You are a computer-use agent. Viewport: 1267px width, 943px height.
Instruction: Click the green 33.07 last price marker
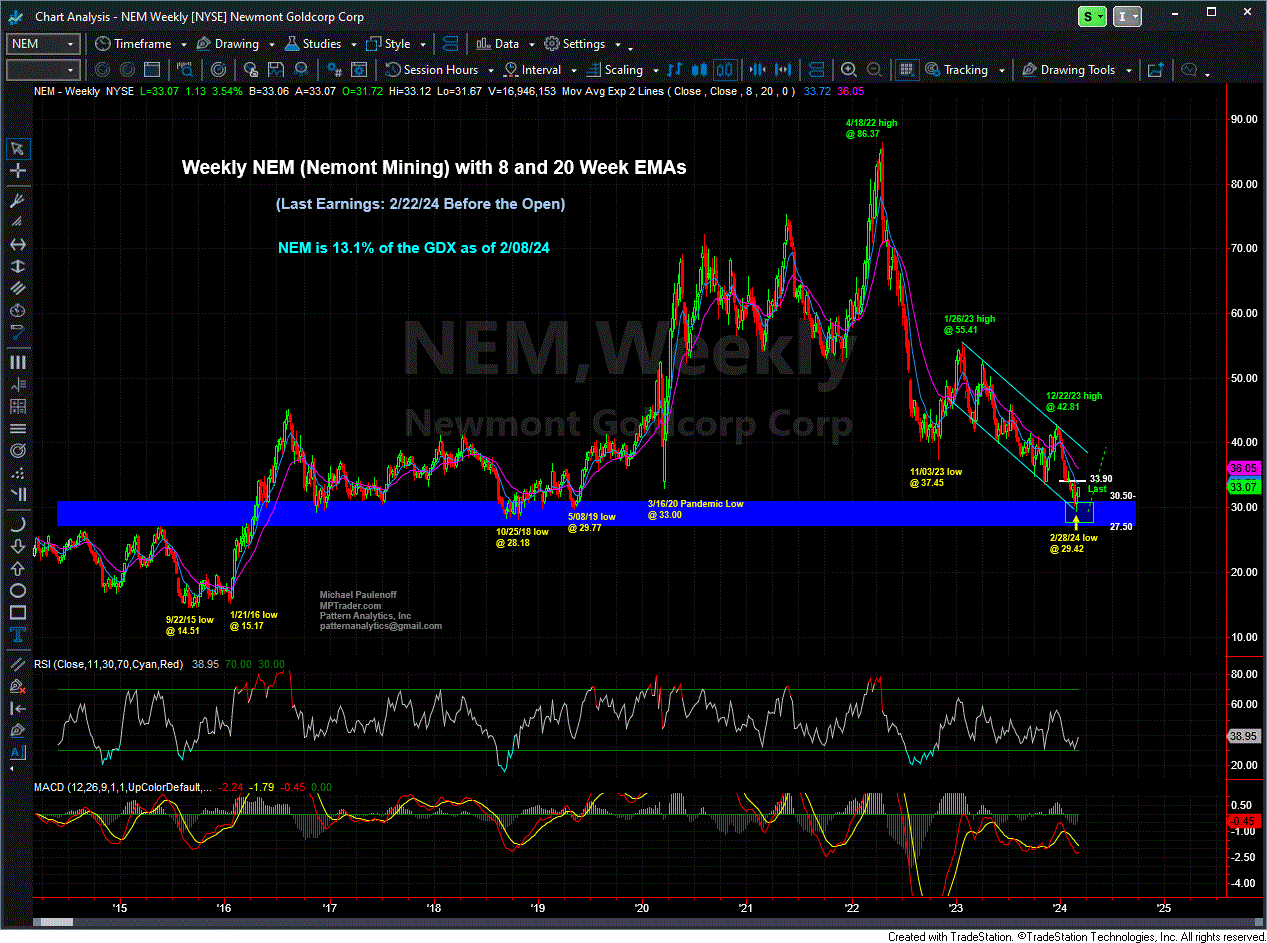(x=1242, y=487)
